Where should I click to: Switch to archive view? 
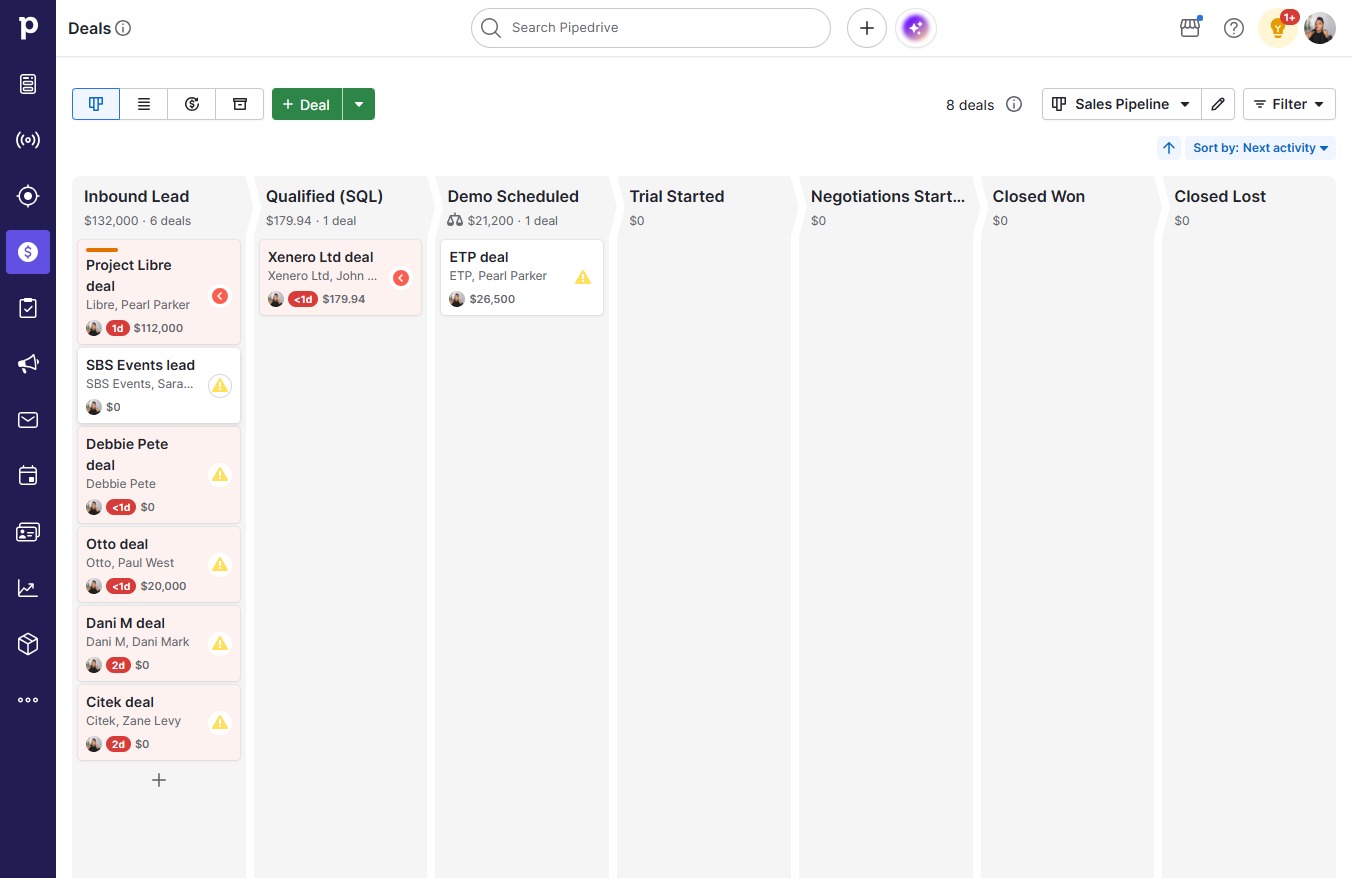pos(240,104)
